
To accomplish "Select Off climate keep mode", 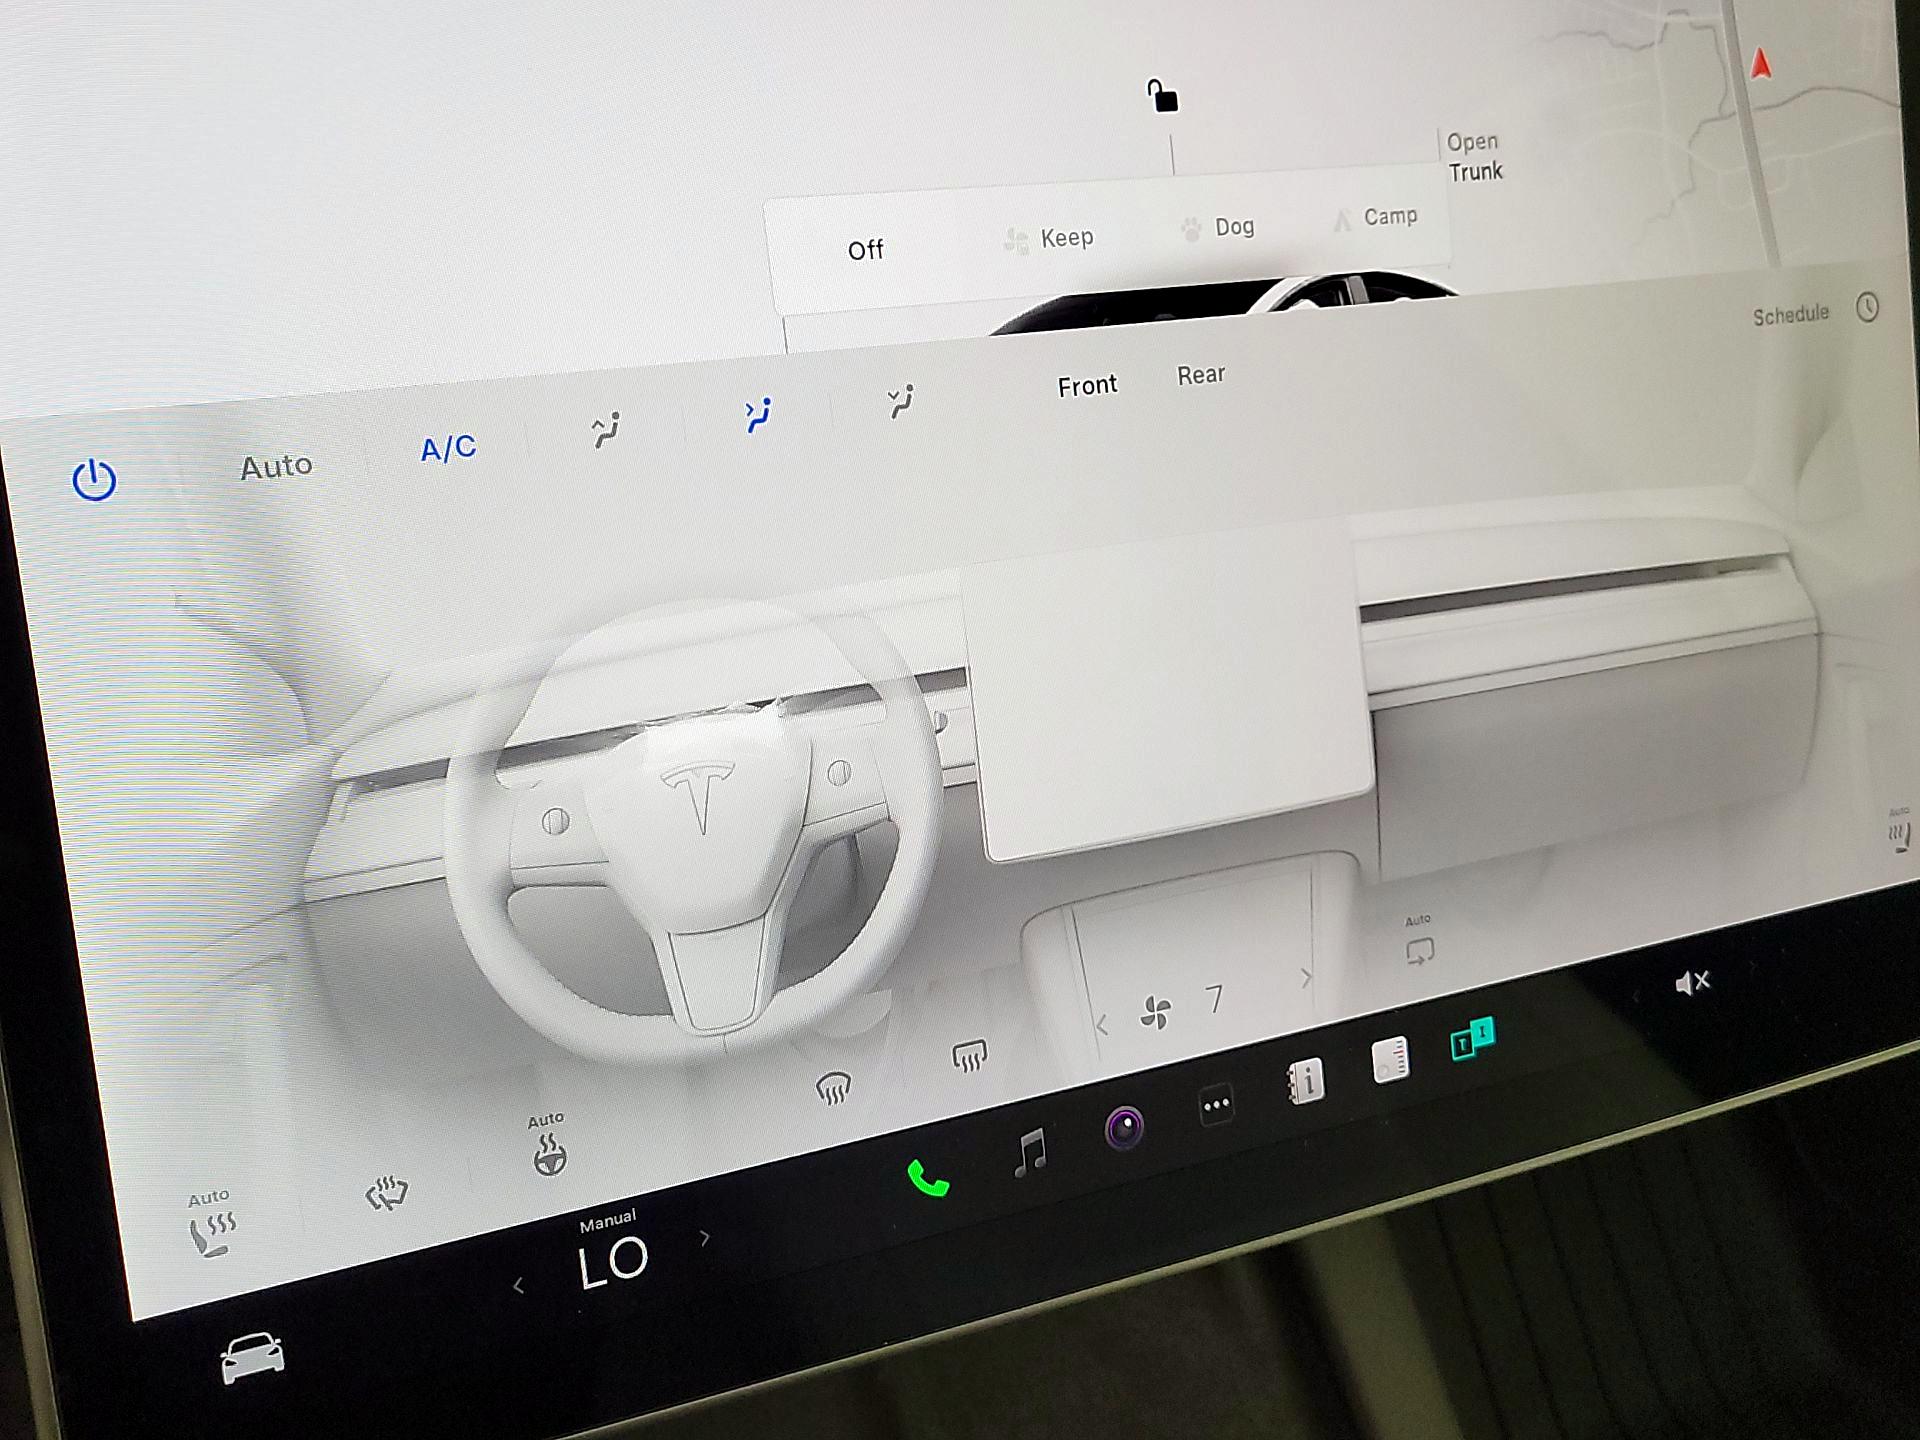I will pyautogui.click(x=866, y=250).
